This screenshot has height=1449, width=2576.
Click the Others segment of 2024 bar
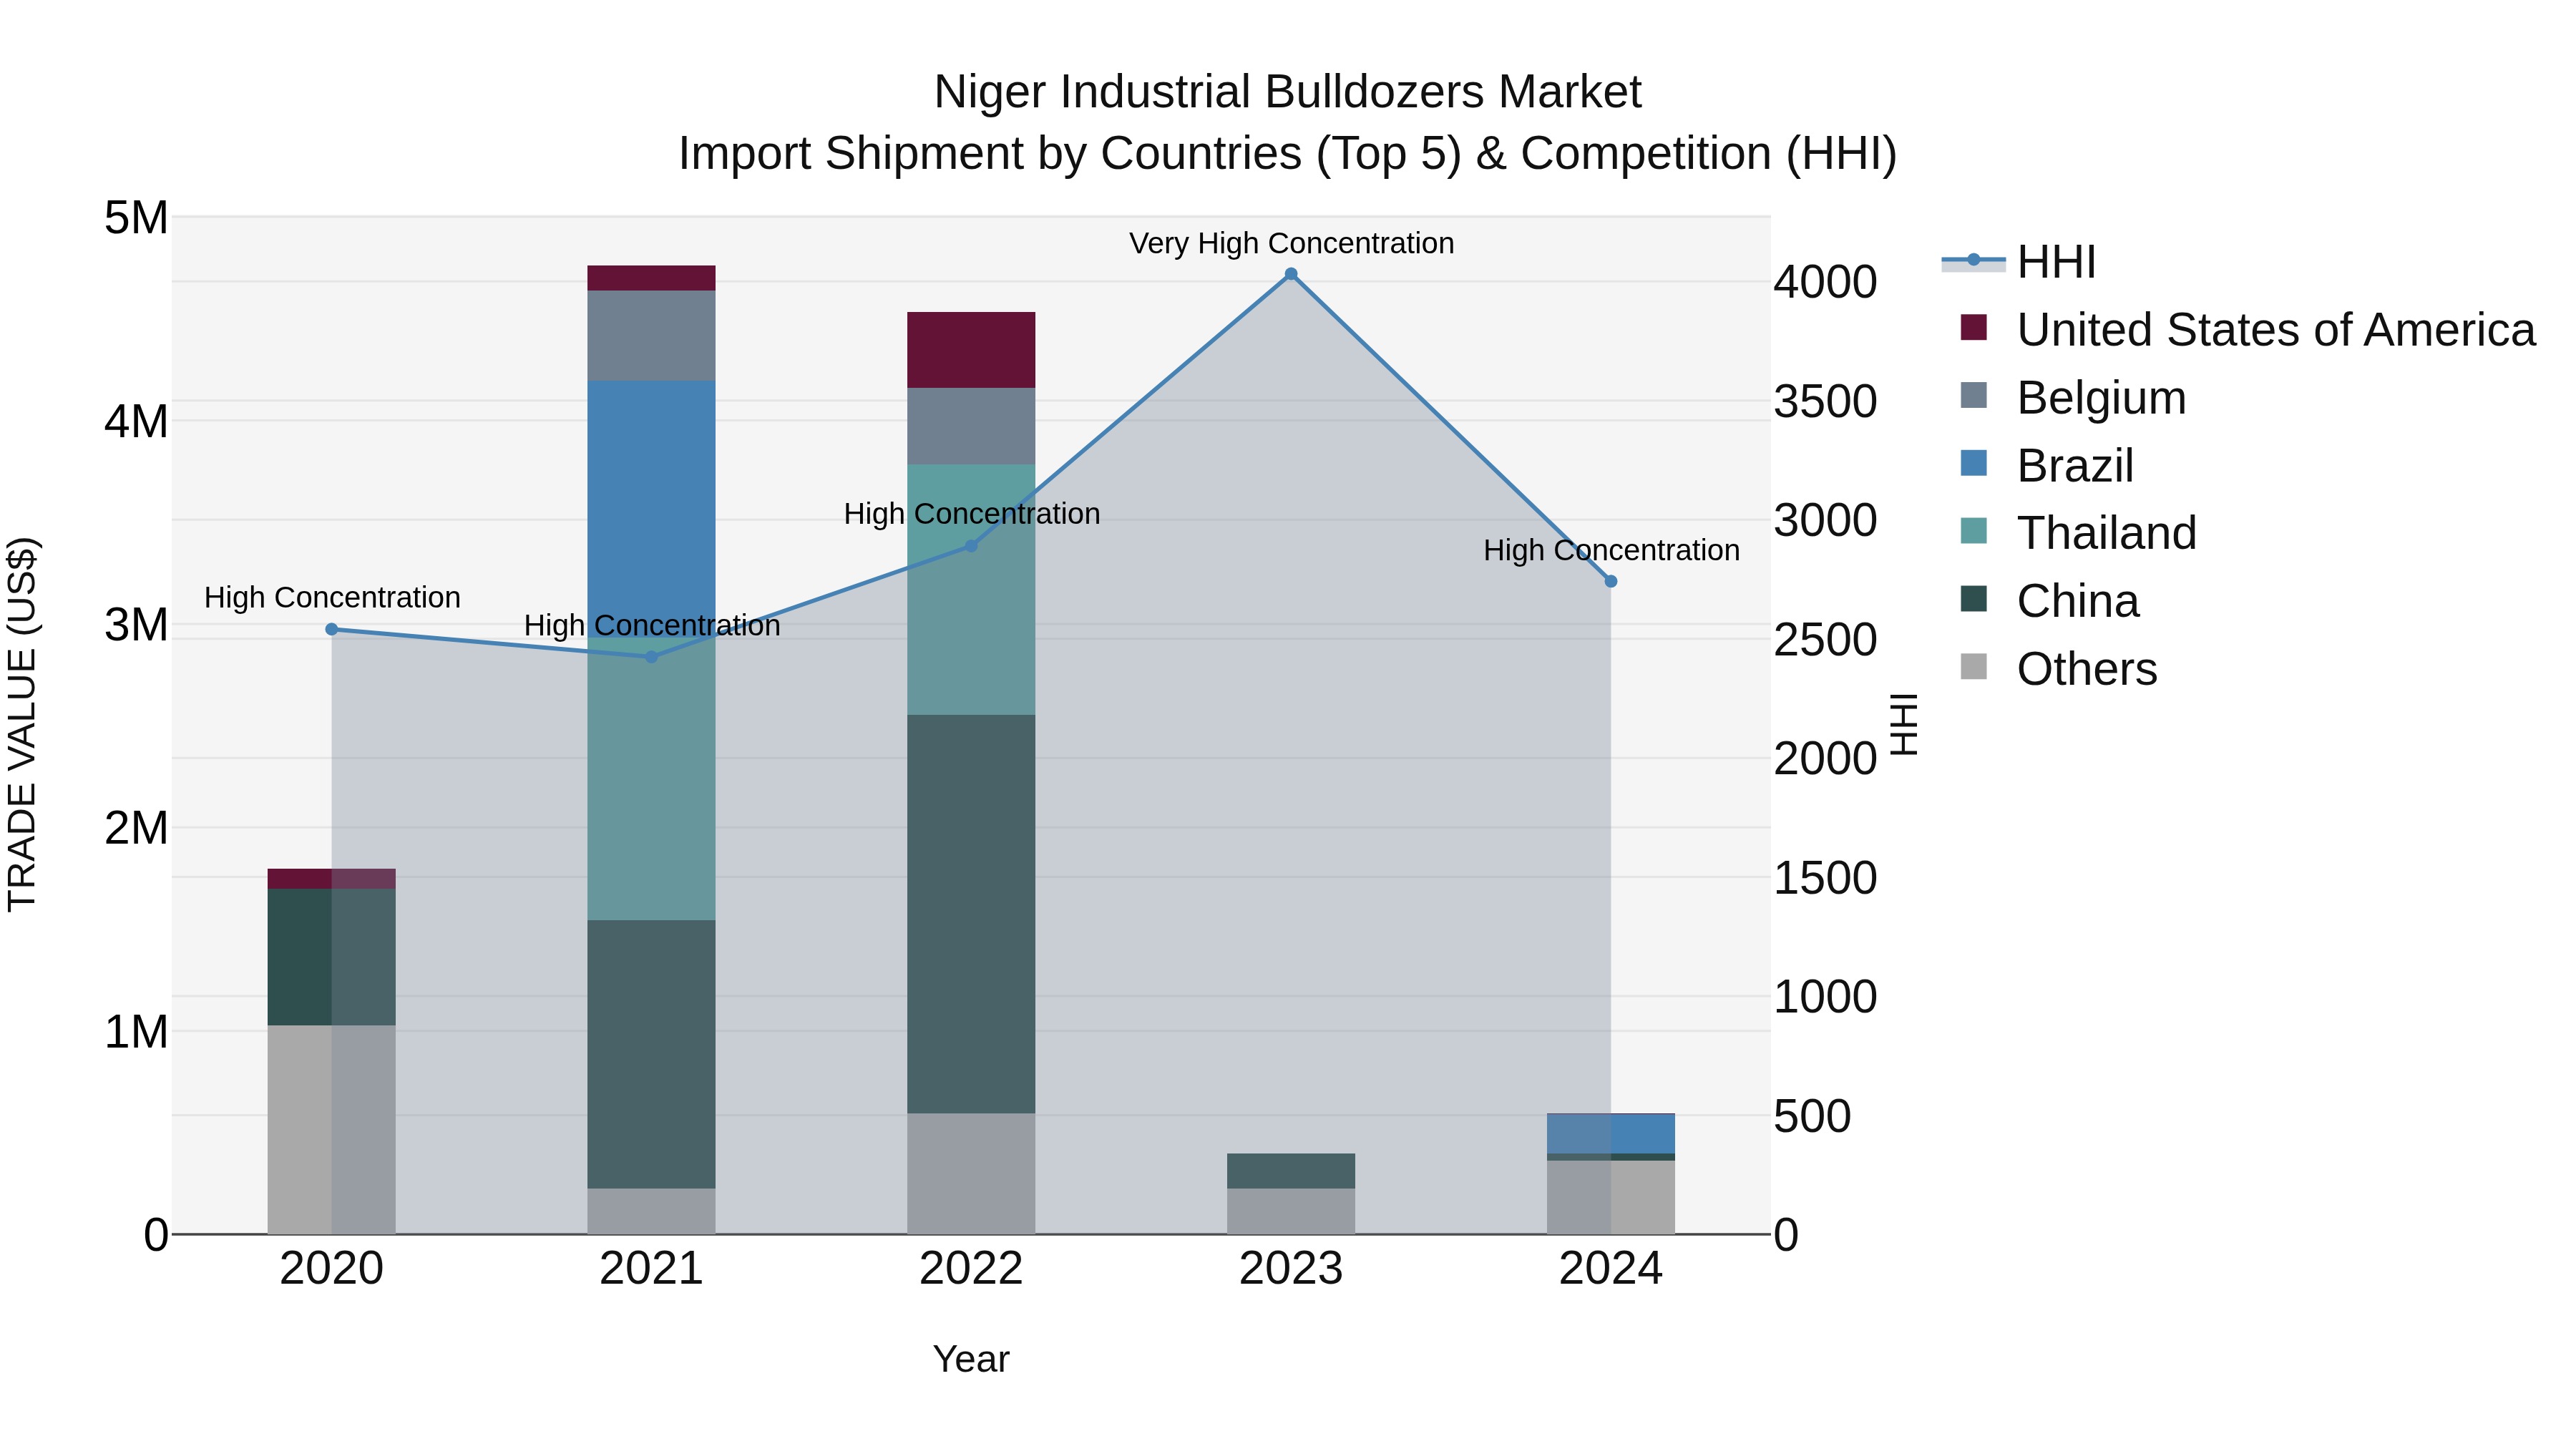click(1611, 1198)
